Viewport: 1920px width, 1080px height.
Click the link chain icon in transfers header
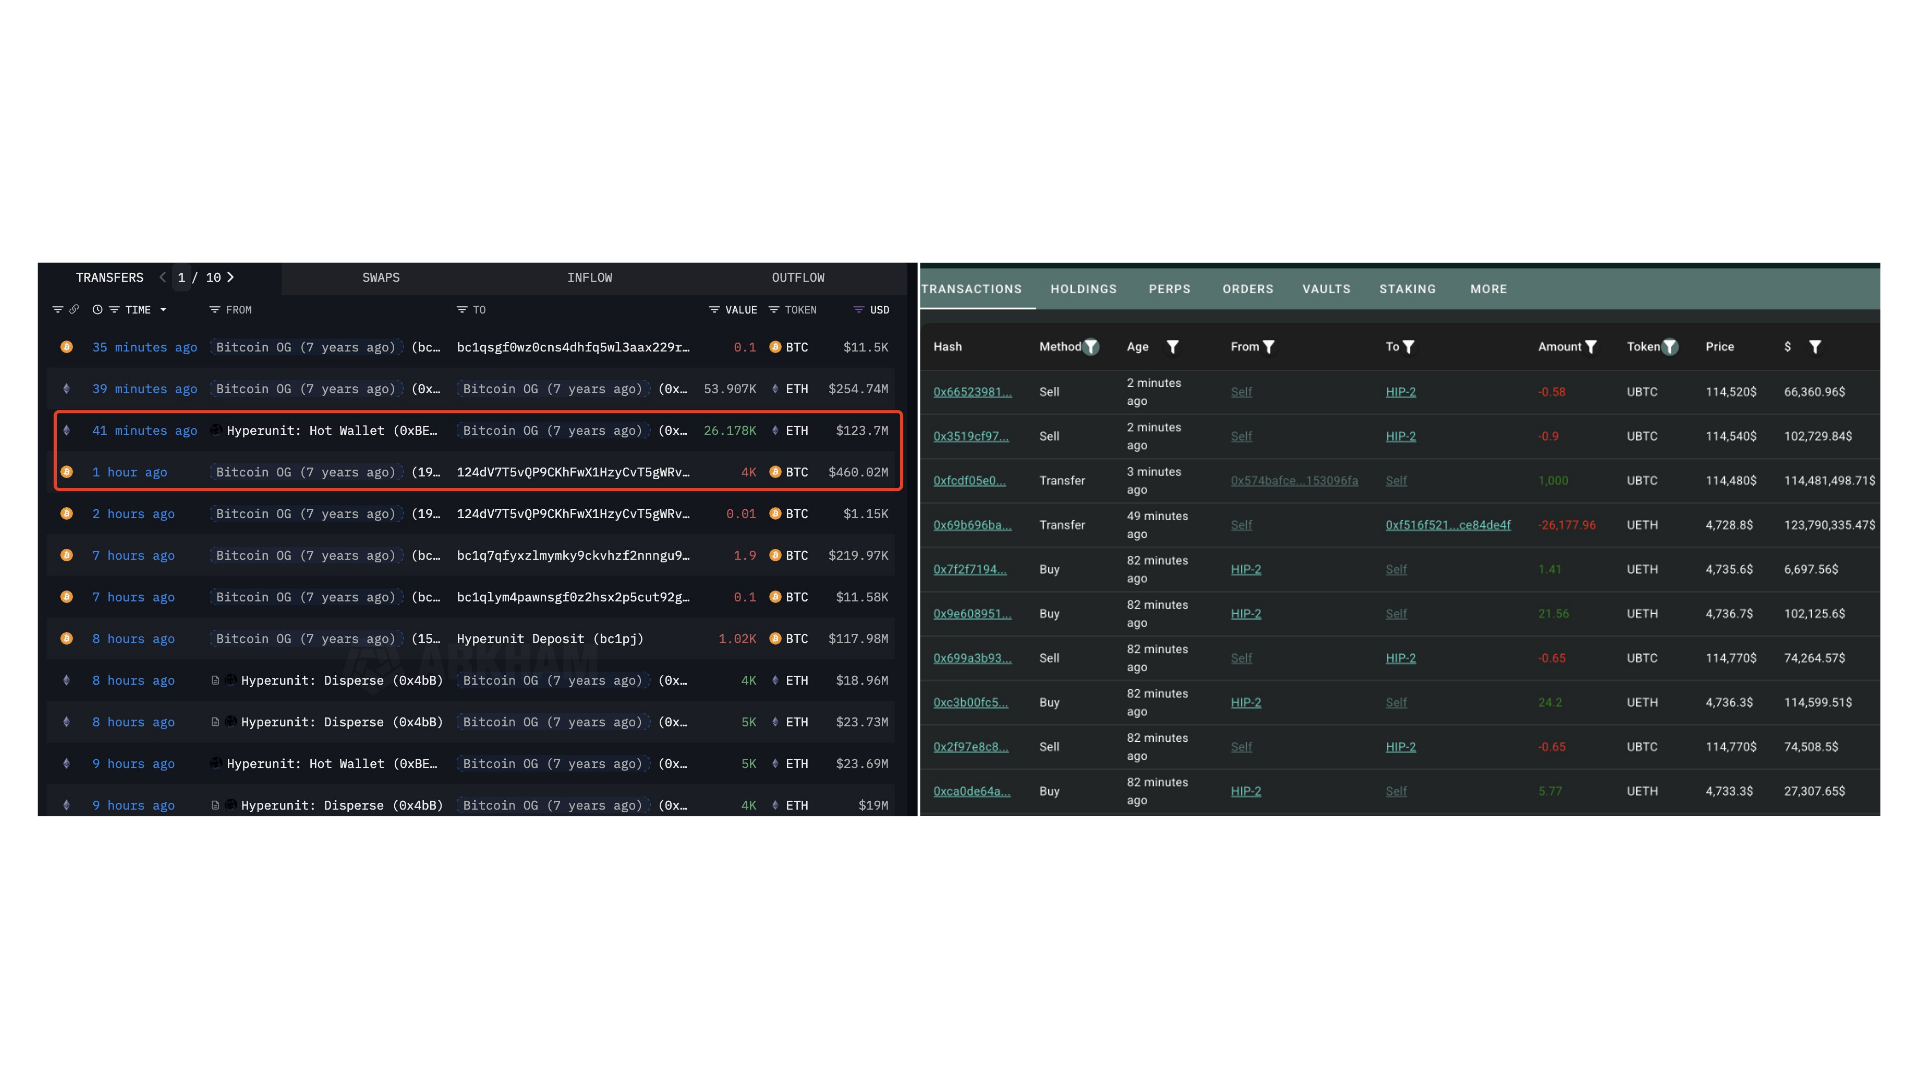pos(74,310)
